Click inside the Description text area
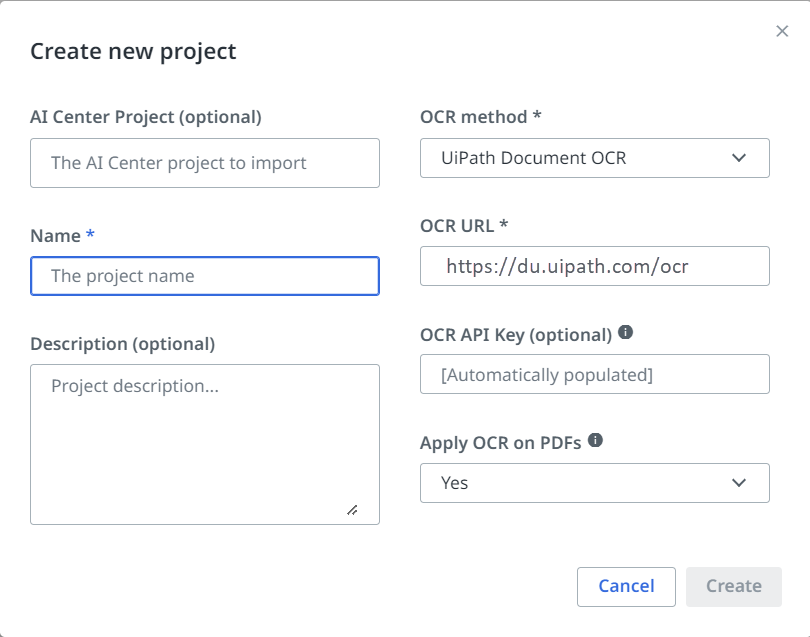The image size is (810, 637). 205,444
